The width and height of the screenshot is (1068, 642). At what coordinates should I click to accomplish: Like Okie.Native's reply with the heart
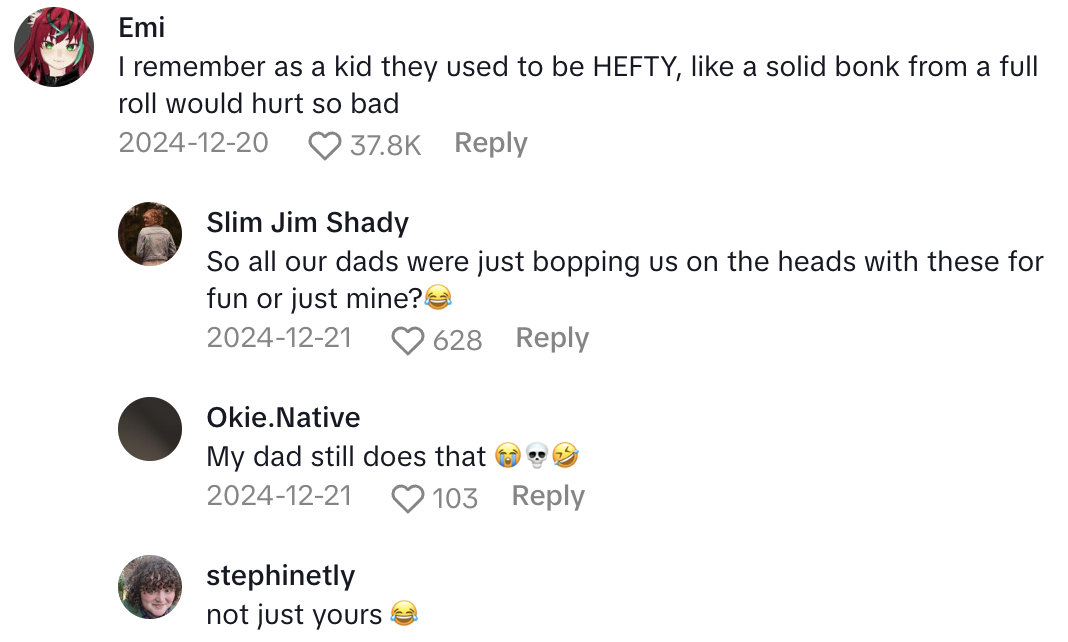407,499
